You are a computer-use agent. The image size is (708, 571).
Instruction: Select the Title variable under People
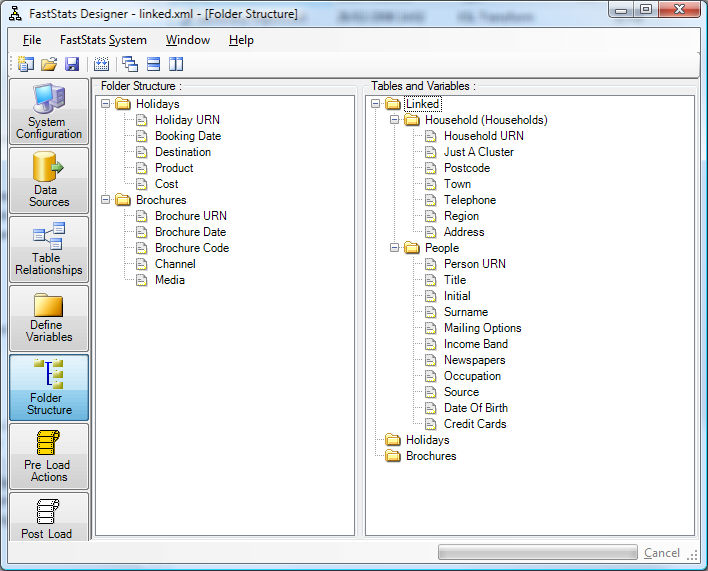pos(455,280)
